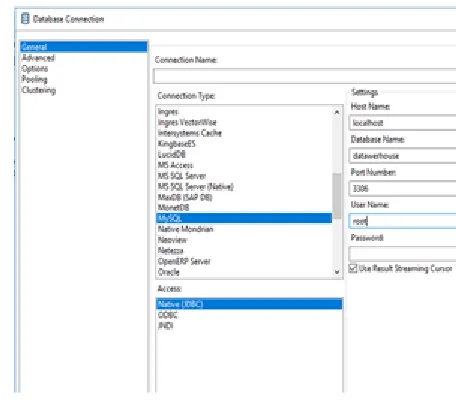Screen dimensions: 456x412
Task: Open the Clustering category
Action: pos(39,90)
